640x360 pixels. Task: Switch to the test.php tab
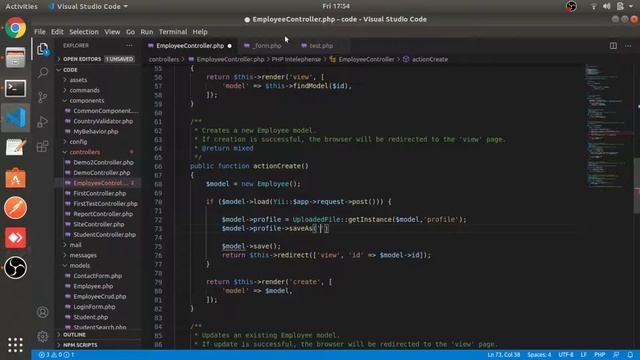click(321, 46)
